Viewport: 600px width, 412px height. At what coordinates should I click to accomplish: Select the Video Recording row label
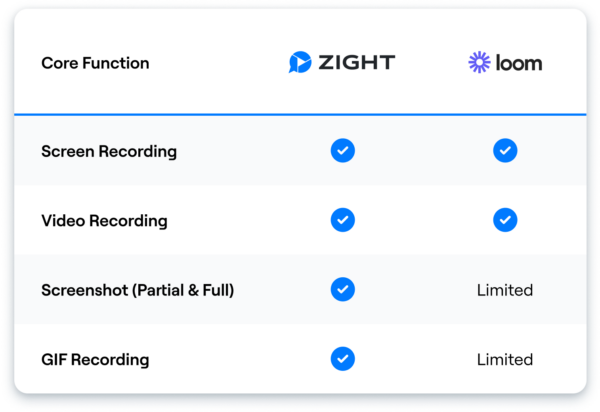click(104, 220)
